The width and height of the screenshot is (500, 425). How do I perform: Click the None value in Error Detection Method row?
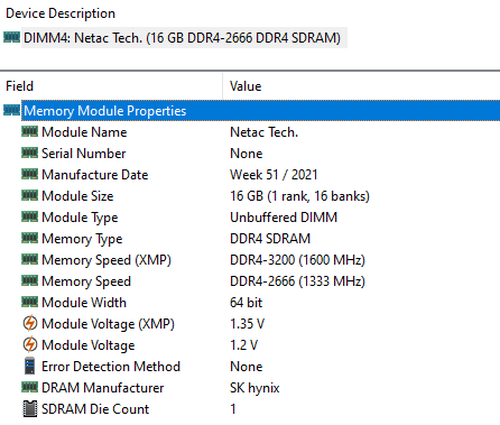(x=246, y=367)
